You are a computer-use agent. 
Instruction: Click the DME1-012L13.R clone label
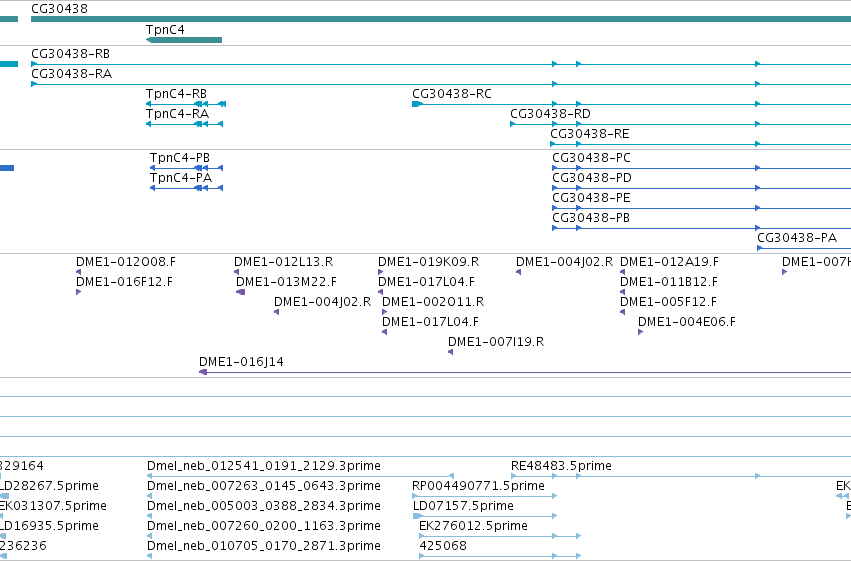tap(283, 262)
